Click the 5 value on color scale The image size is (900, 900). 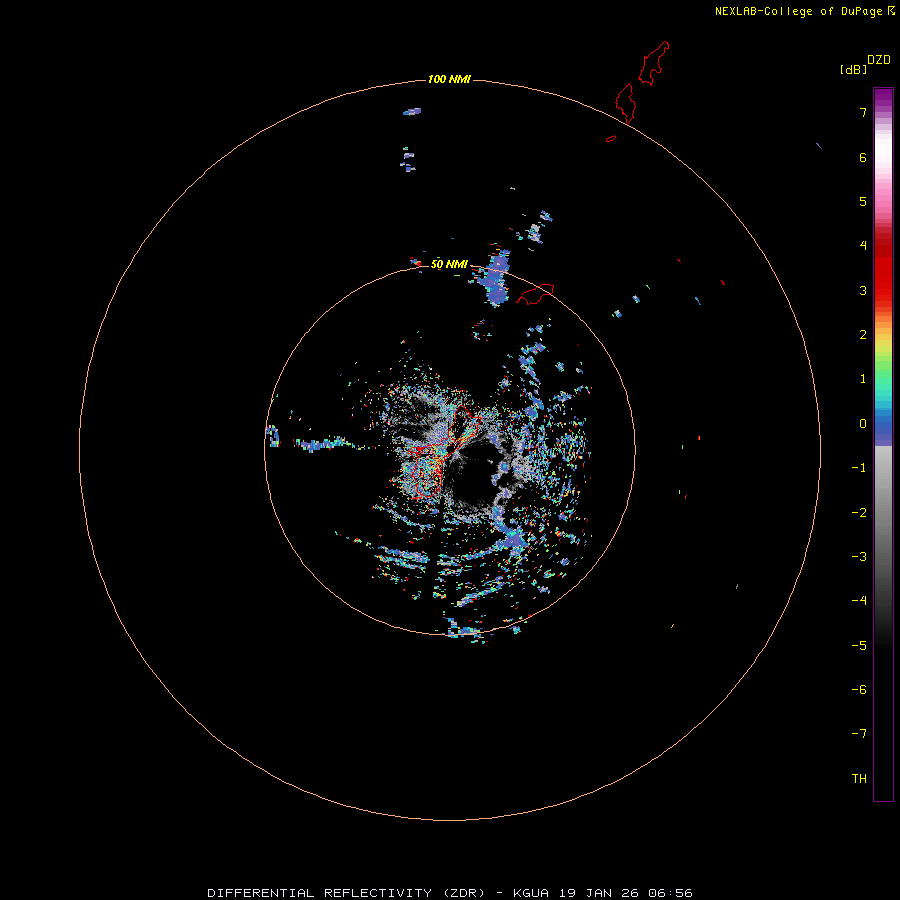(863, 201)
